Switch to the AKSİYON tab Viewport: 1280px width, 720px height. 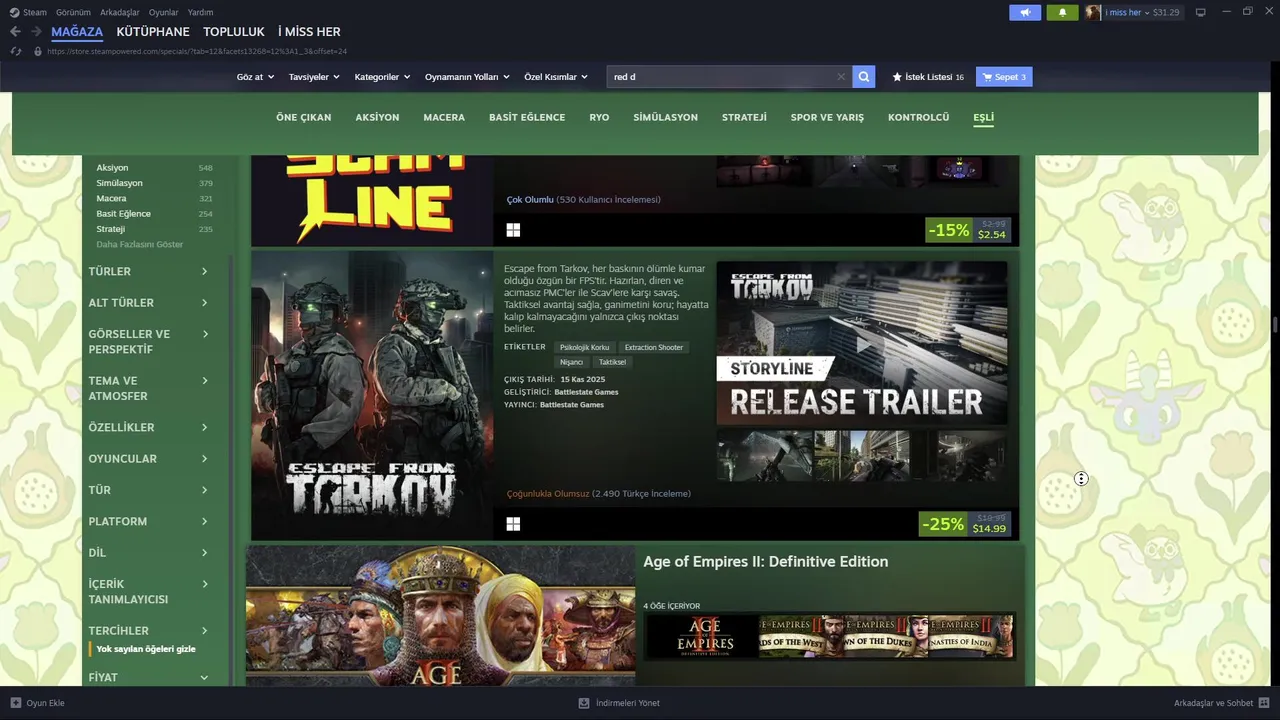tap(377, 117)
